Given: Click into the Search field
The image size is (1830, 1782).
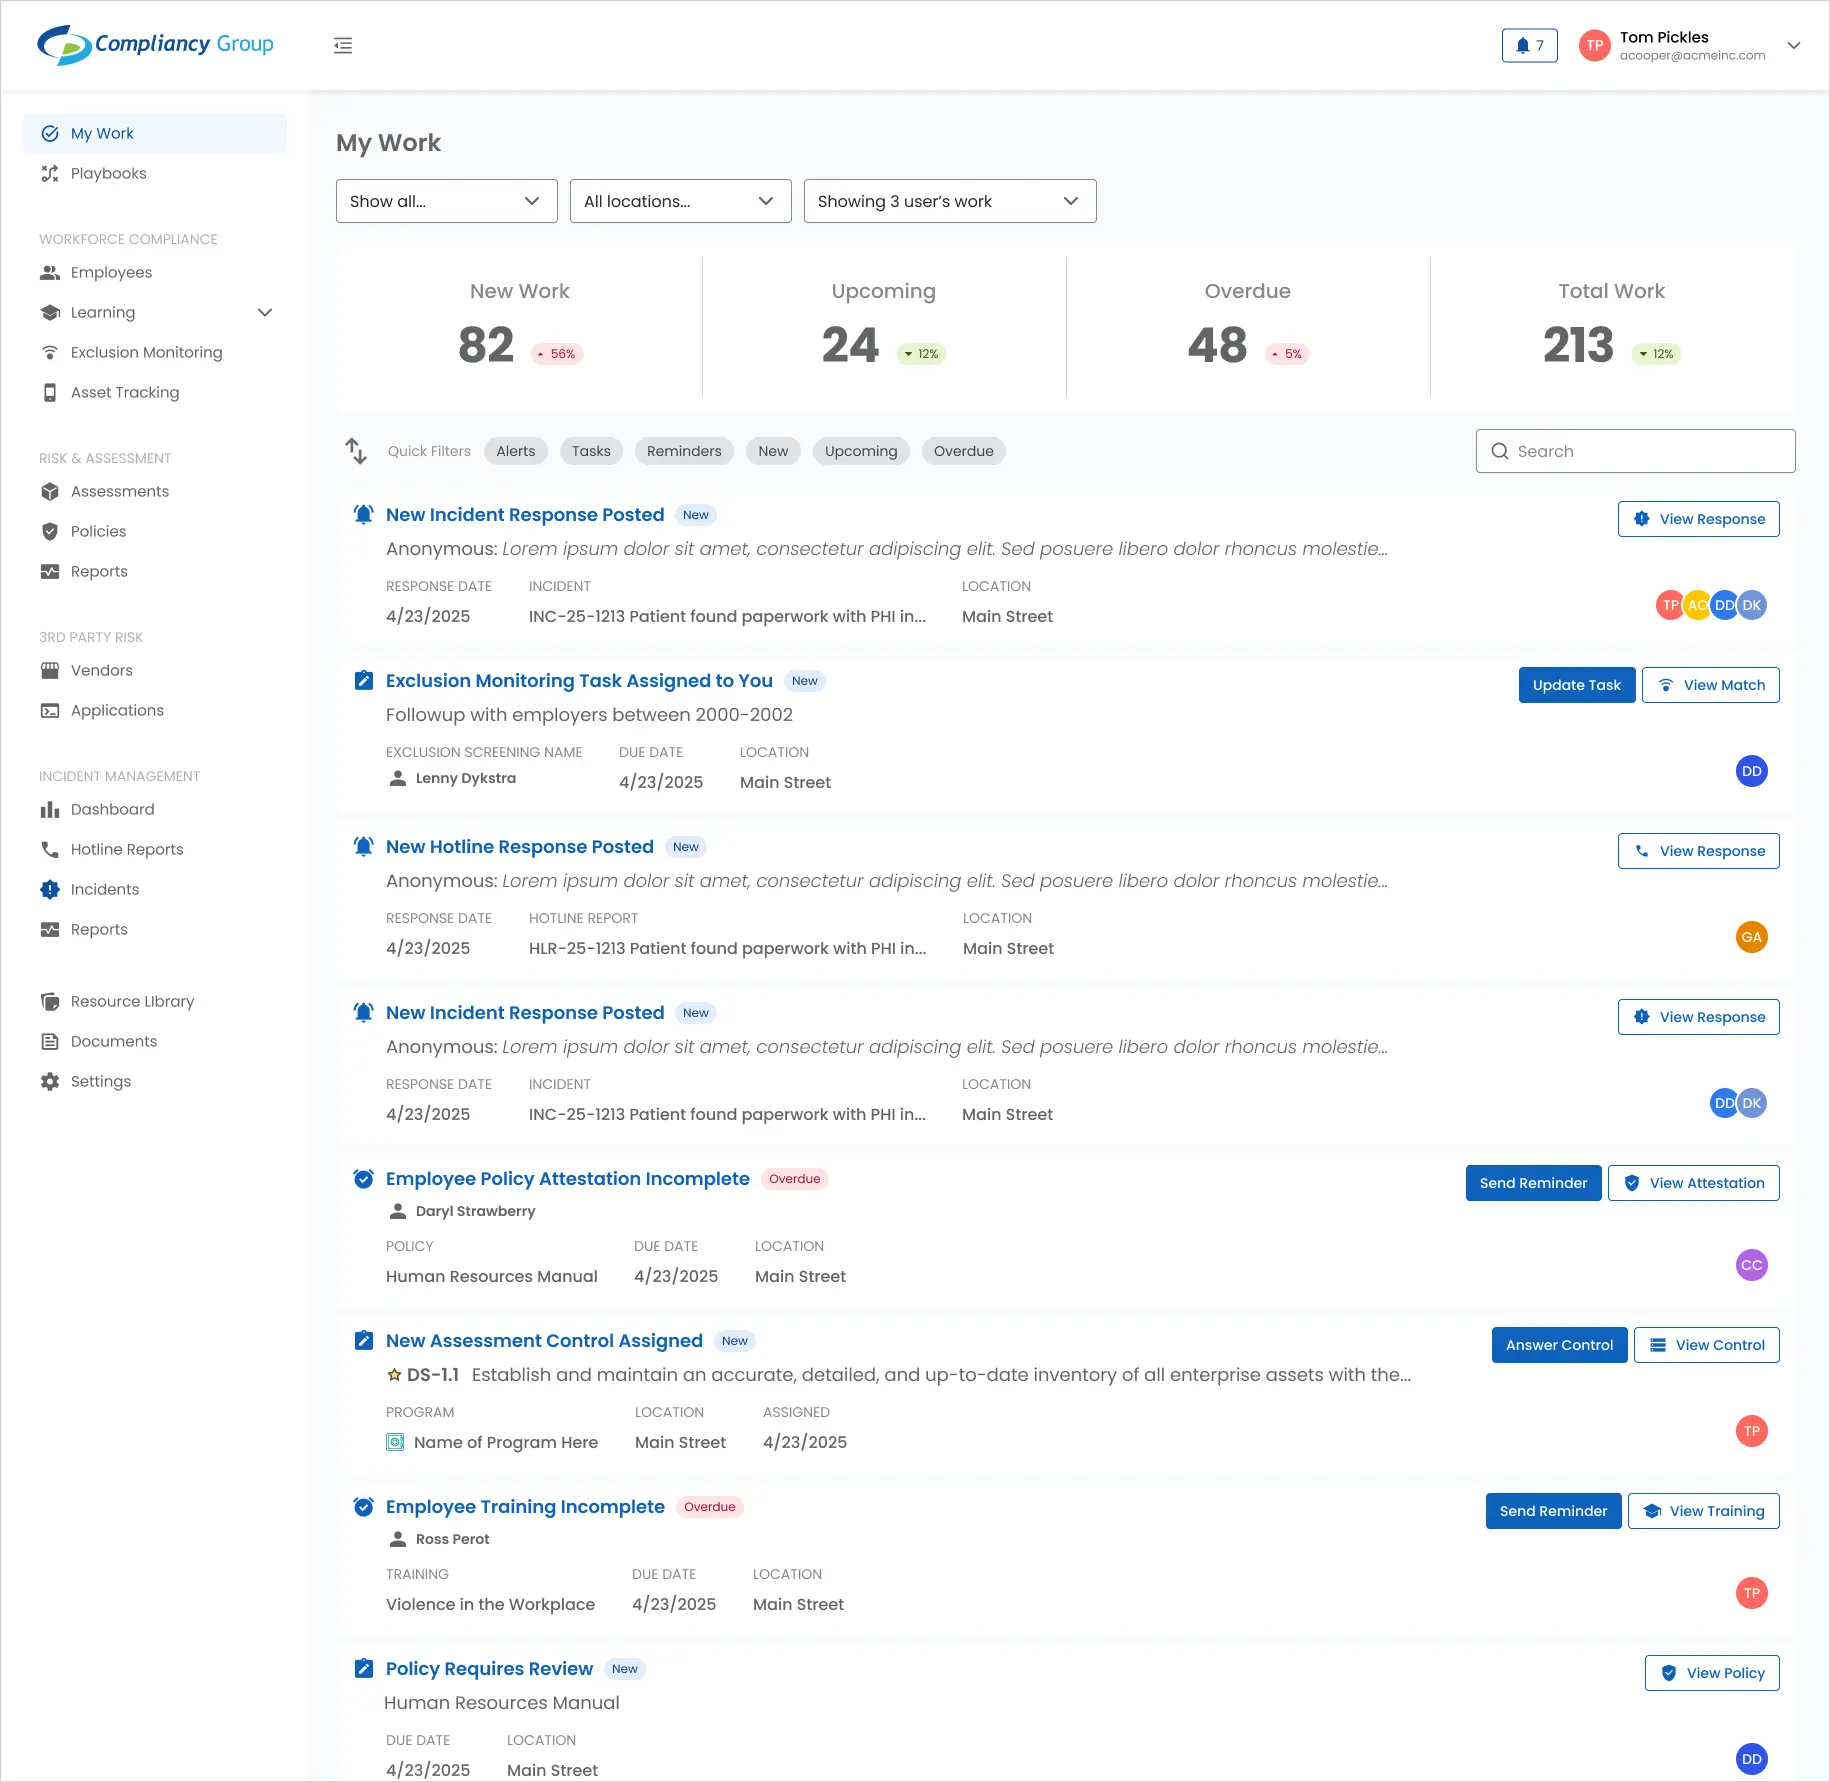Looking at the screenshot, I should [1635, 451].
